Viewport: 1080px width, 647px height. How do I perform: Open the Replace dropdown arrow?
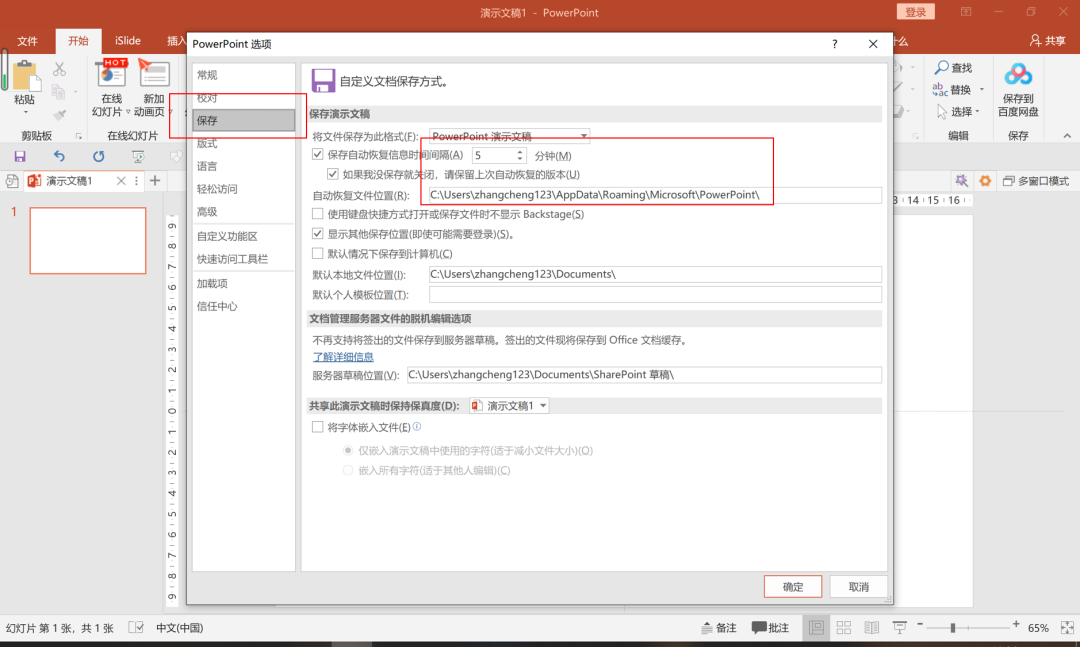pos(982,90)
